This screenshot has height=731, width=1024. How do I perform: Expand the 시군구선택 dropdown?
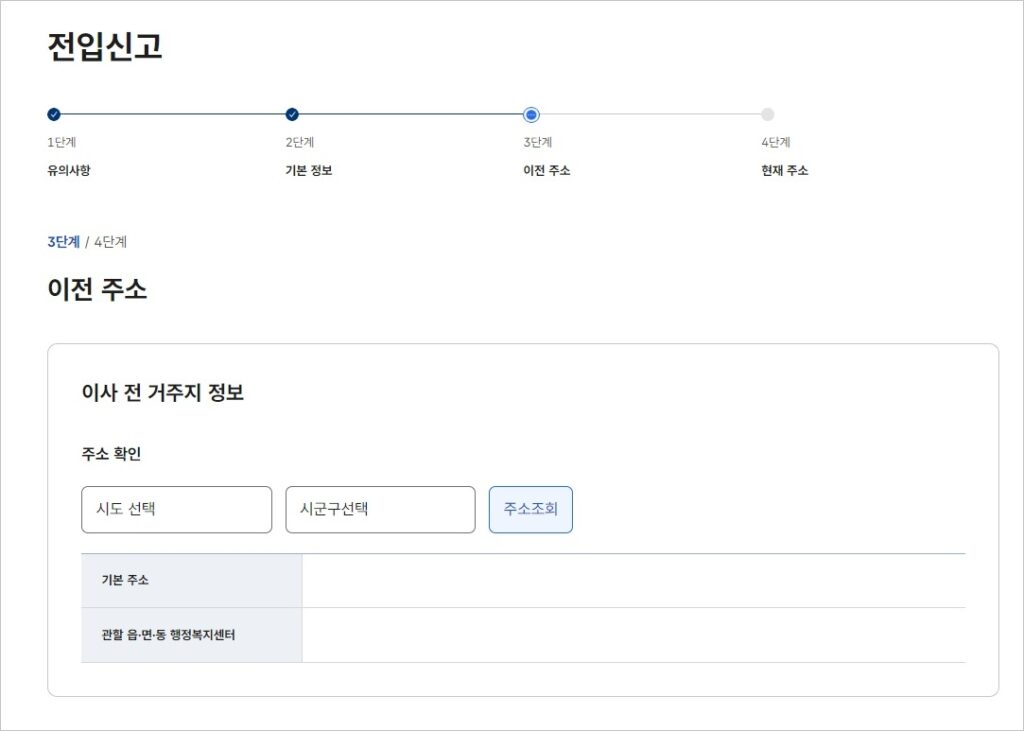pyautogui.click(x=380, y=509)
